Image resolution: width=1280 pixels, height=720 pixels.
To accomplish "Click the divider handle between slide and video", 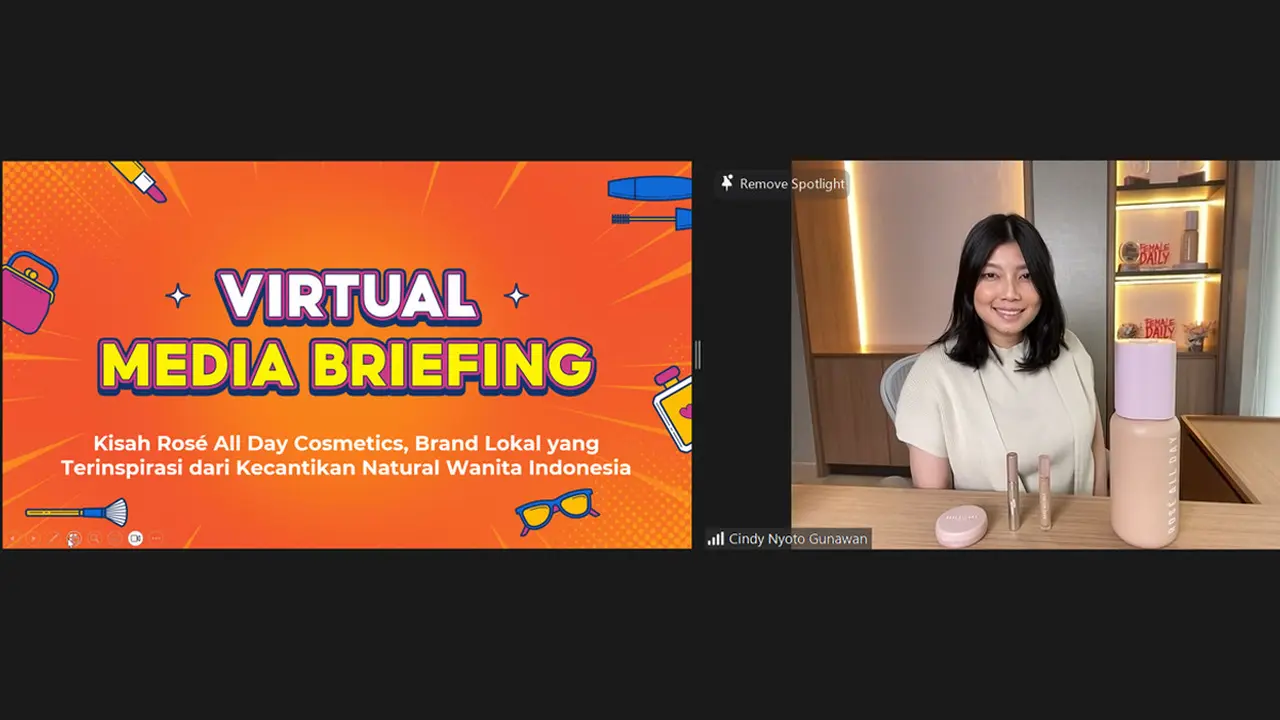I will click(697, 355).
